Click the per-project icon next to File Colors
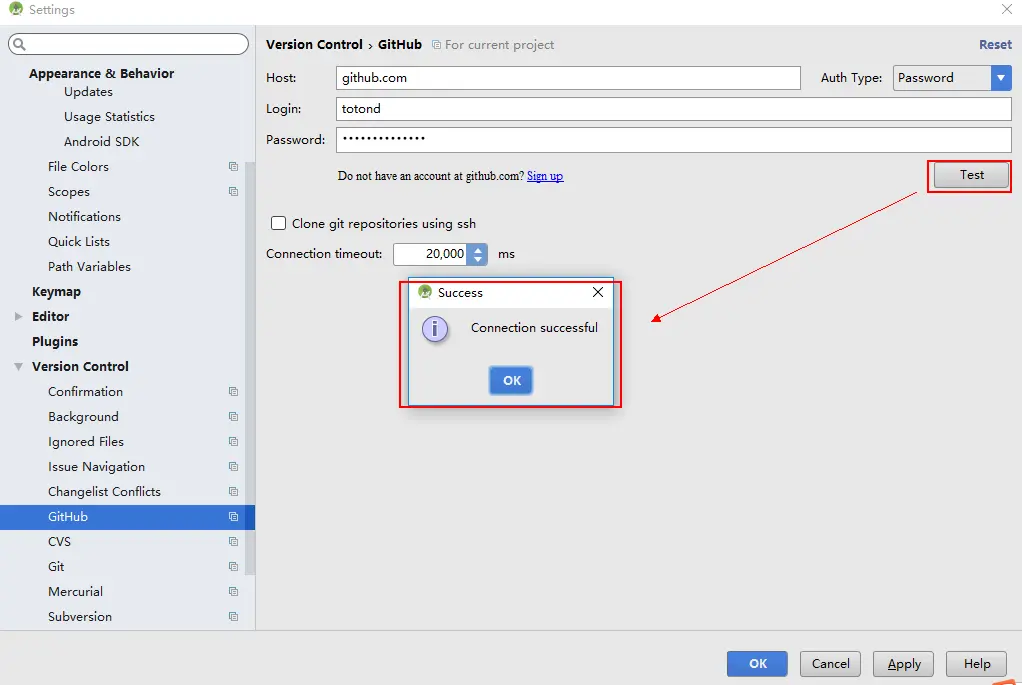 coord(233,167)
